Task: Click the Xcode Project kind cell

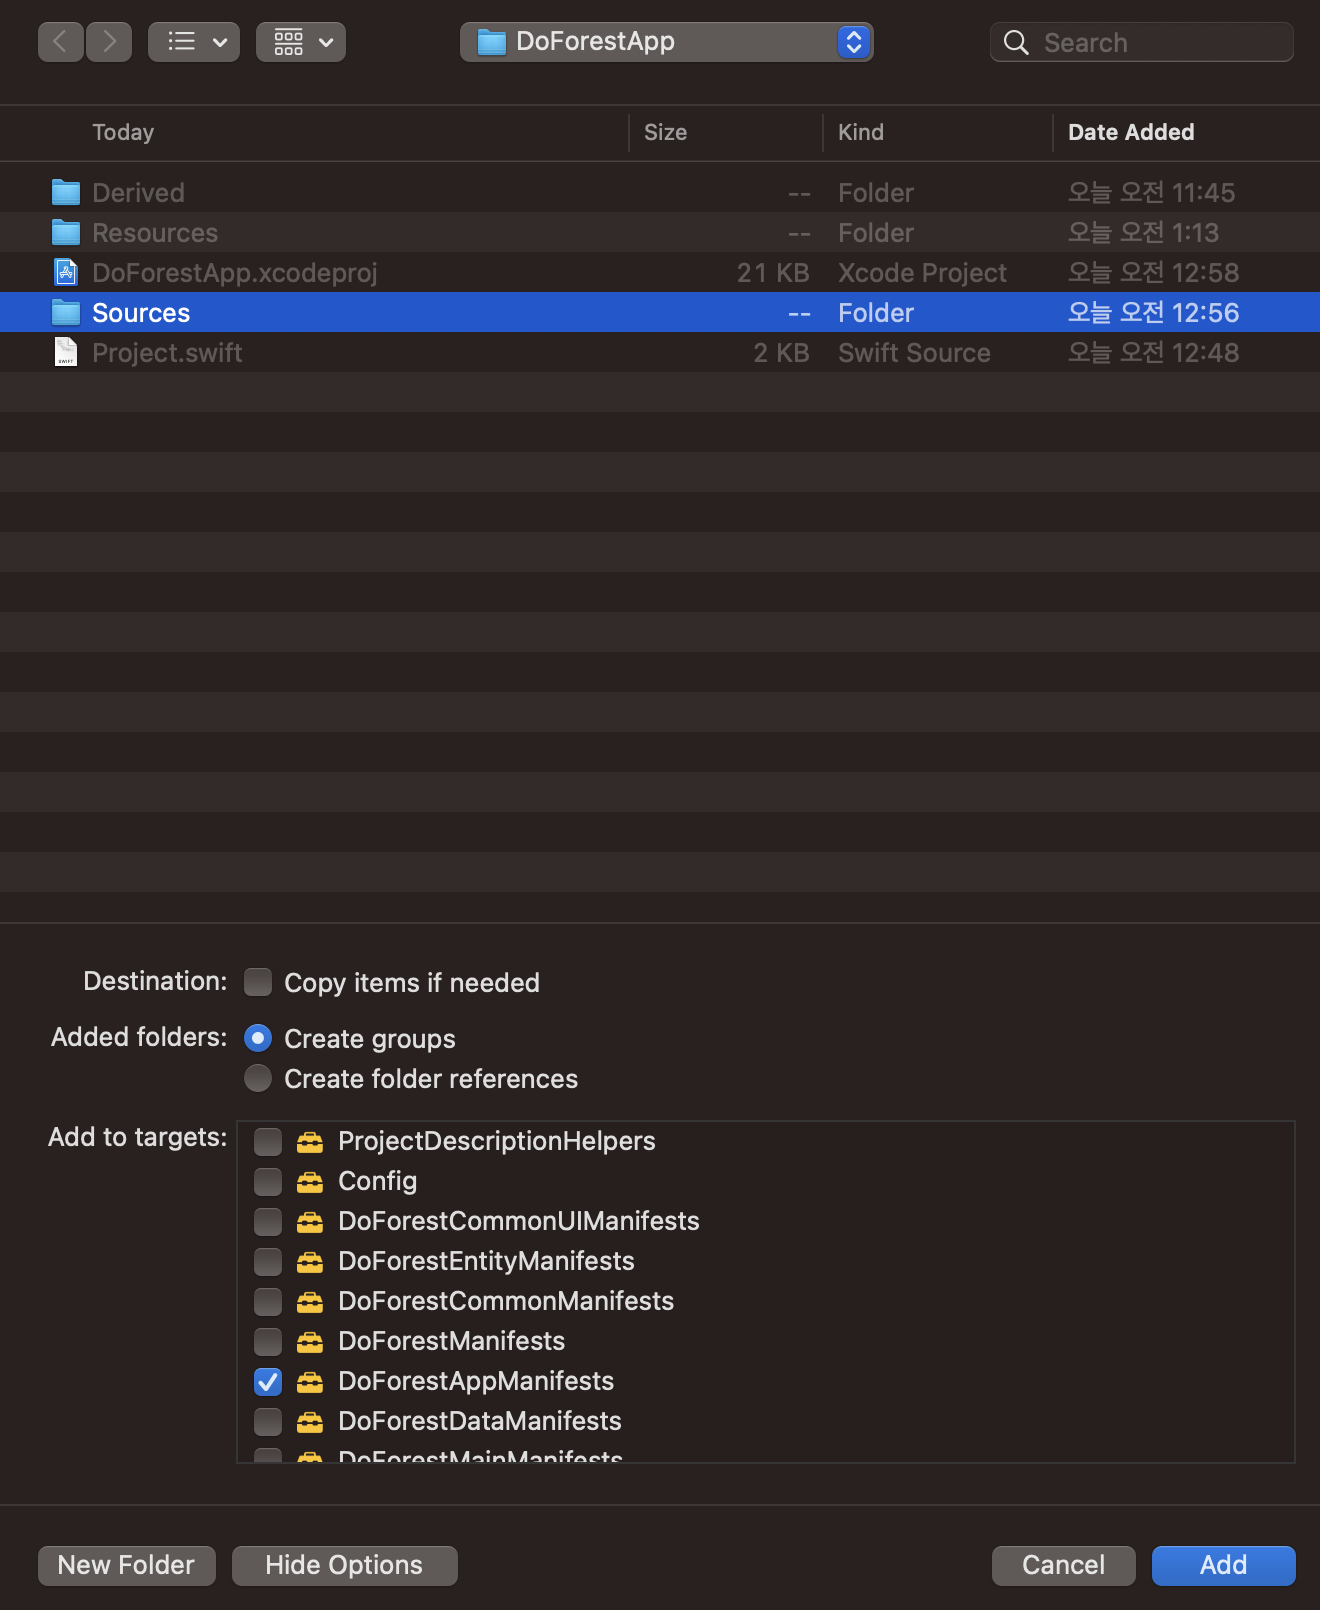Action: click(922, 272)
